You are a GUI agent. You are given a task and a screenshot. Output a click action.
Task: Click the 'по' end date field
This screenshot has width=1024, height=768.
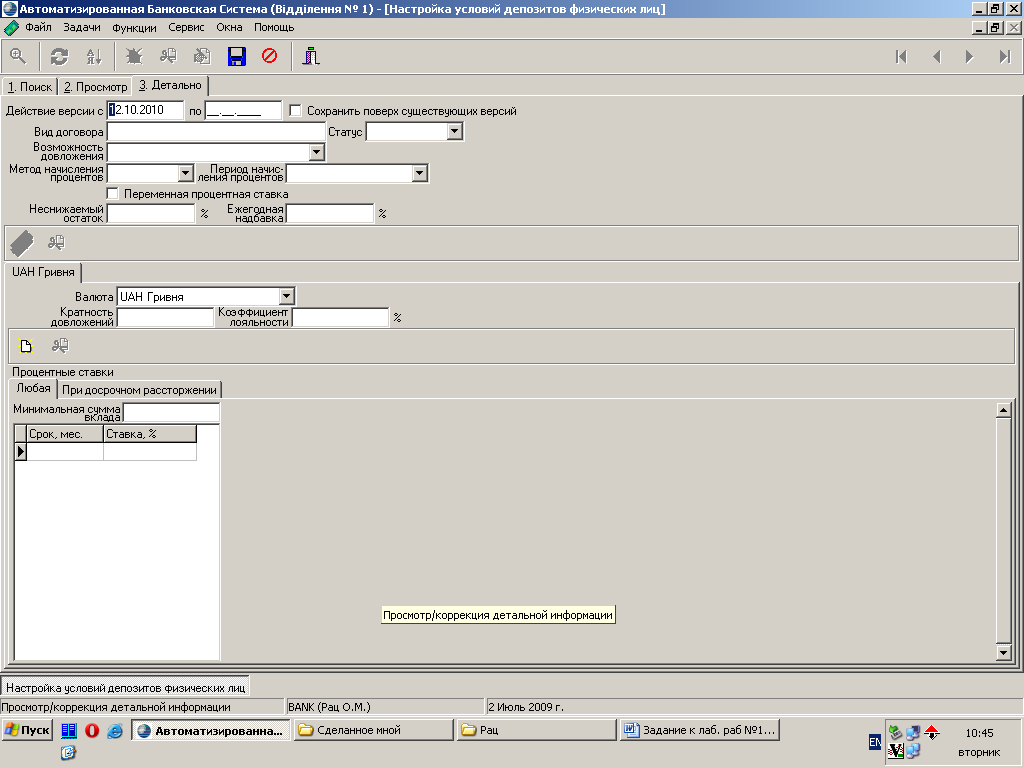click(x=243, y=110)
